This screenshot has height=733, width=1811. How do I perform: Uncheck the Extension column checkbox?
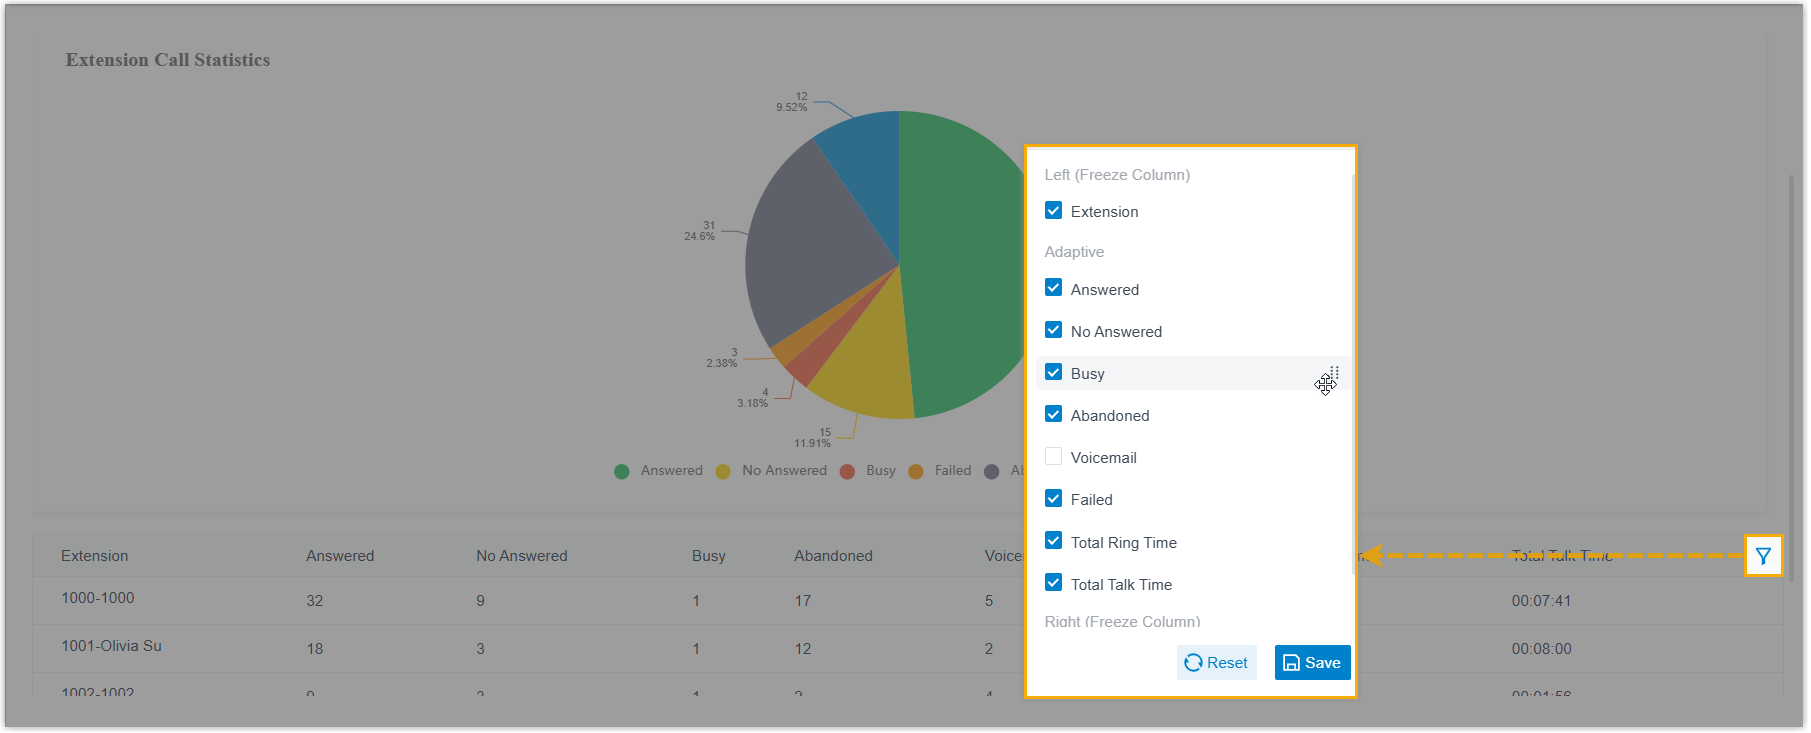tap(1053, 211)
